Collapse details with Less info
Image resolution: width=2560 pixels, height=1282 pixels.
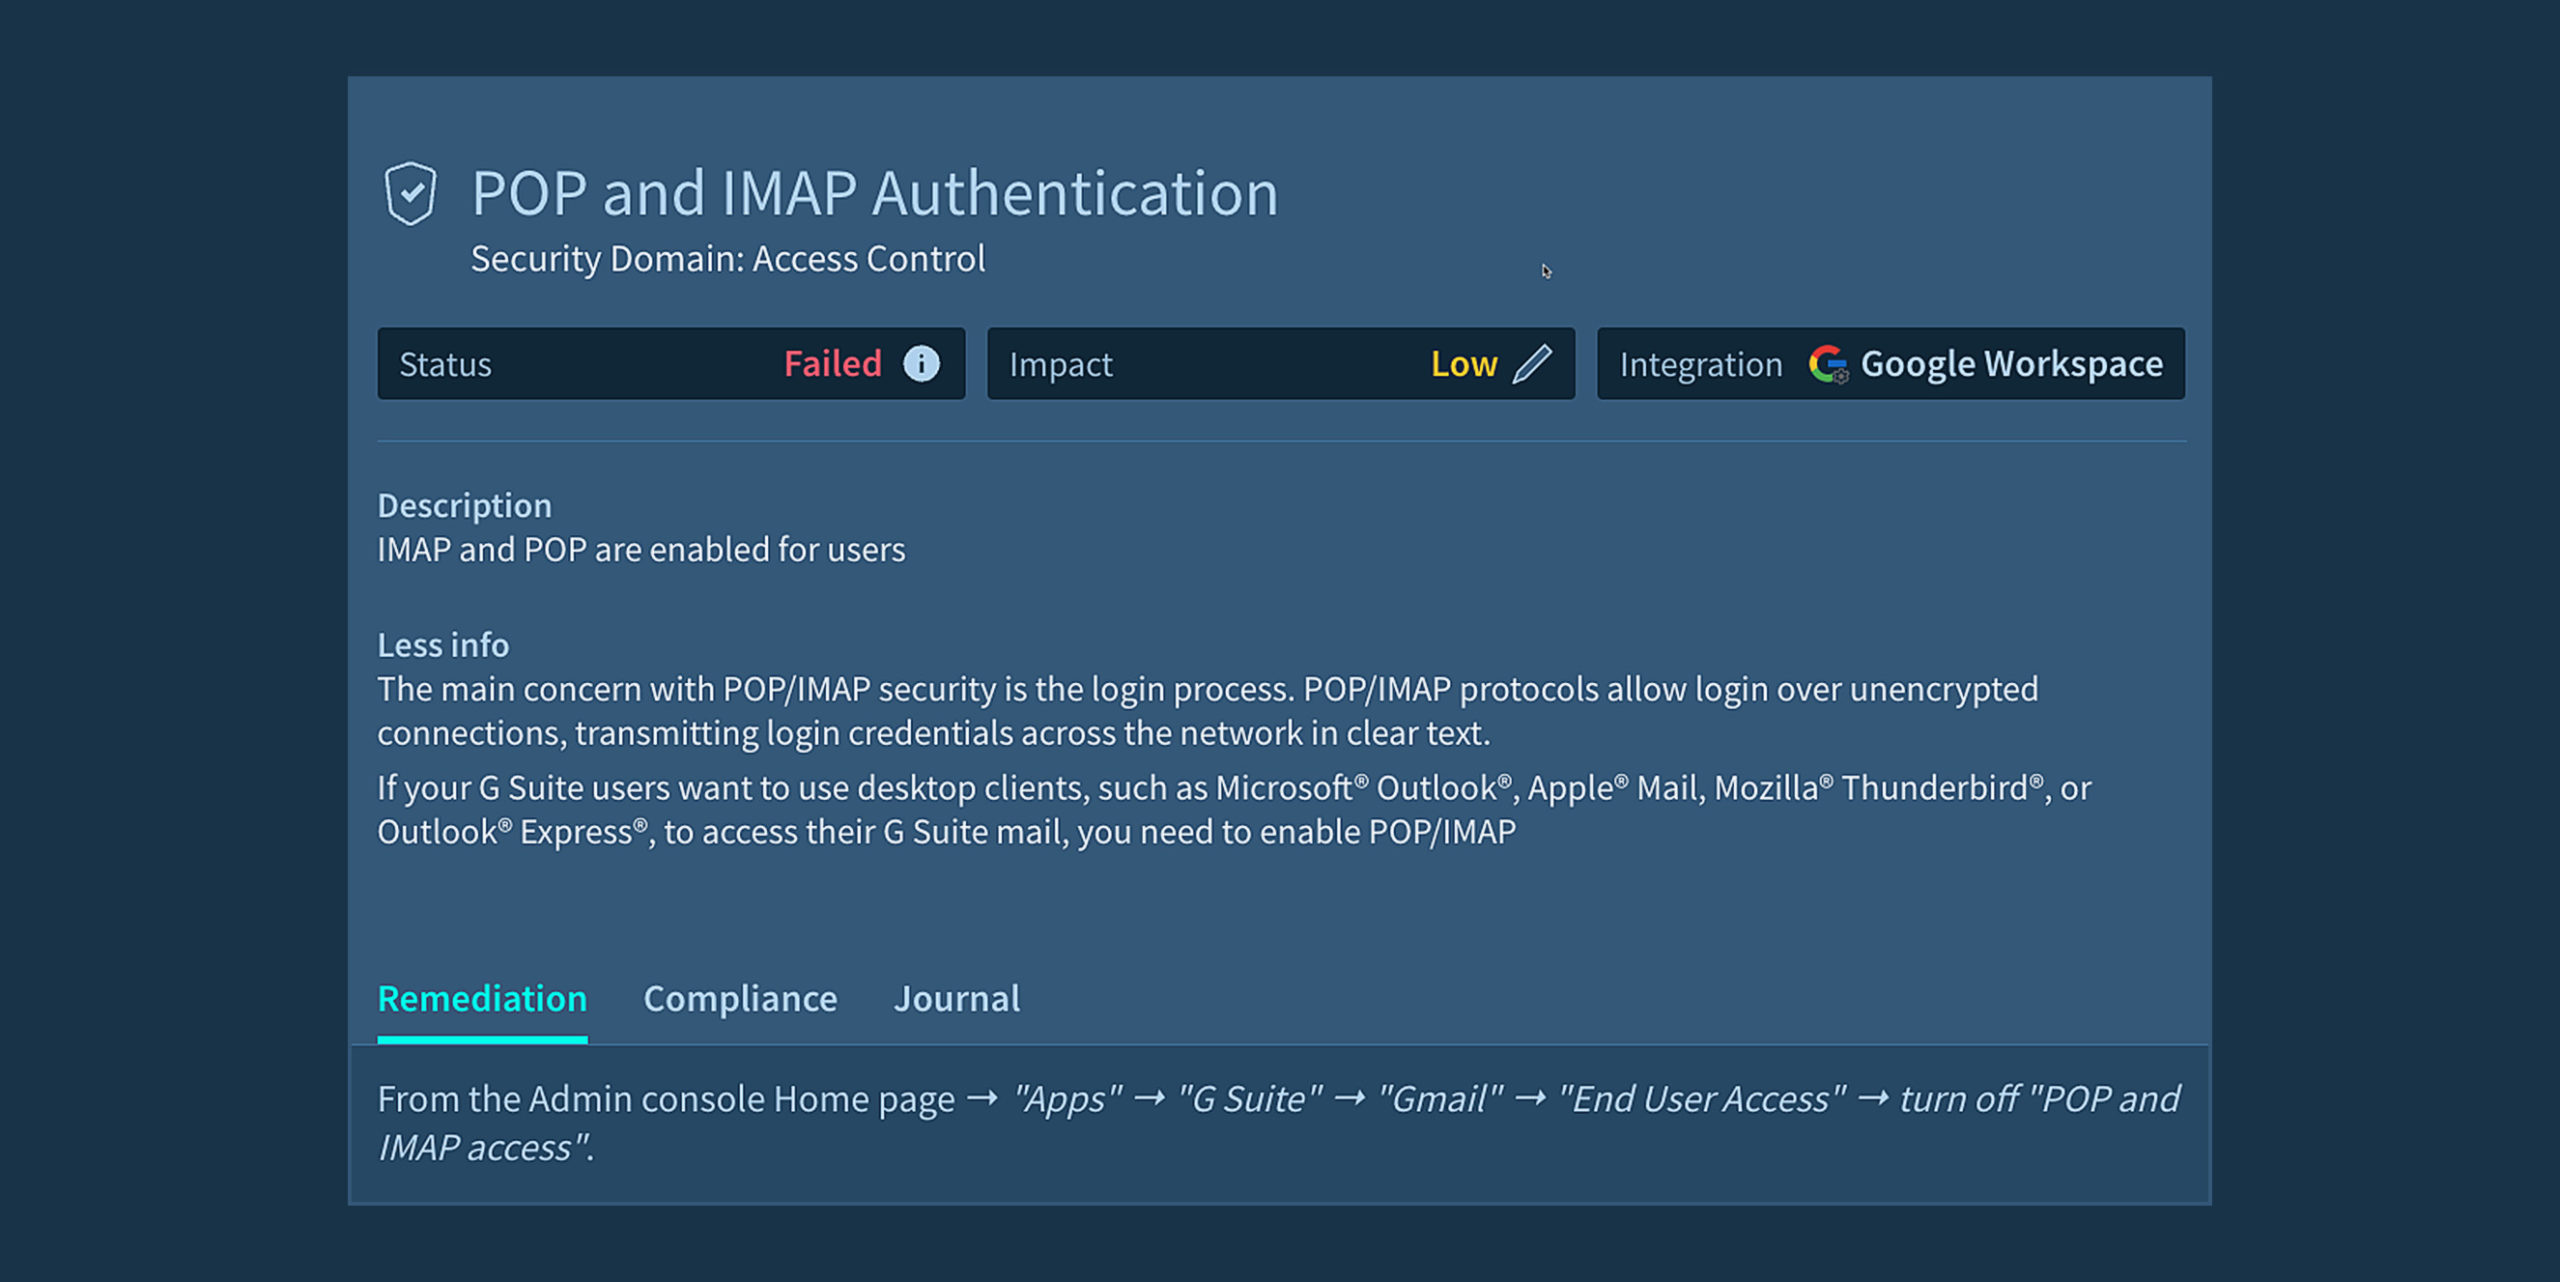coord(443,645)
